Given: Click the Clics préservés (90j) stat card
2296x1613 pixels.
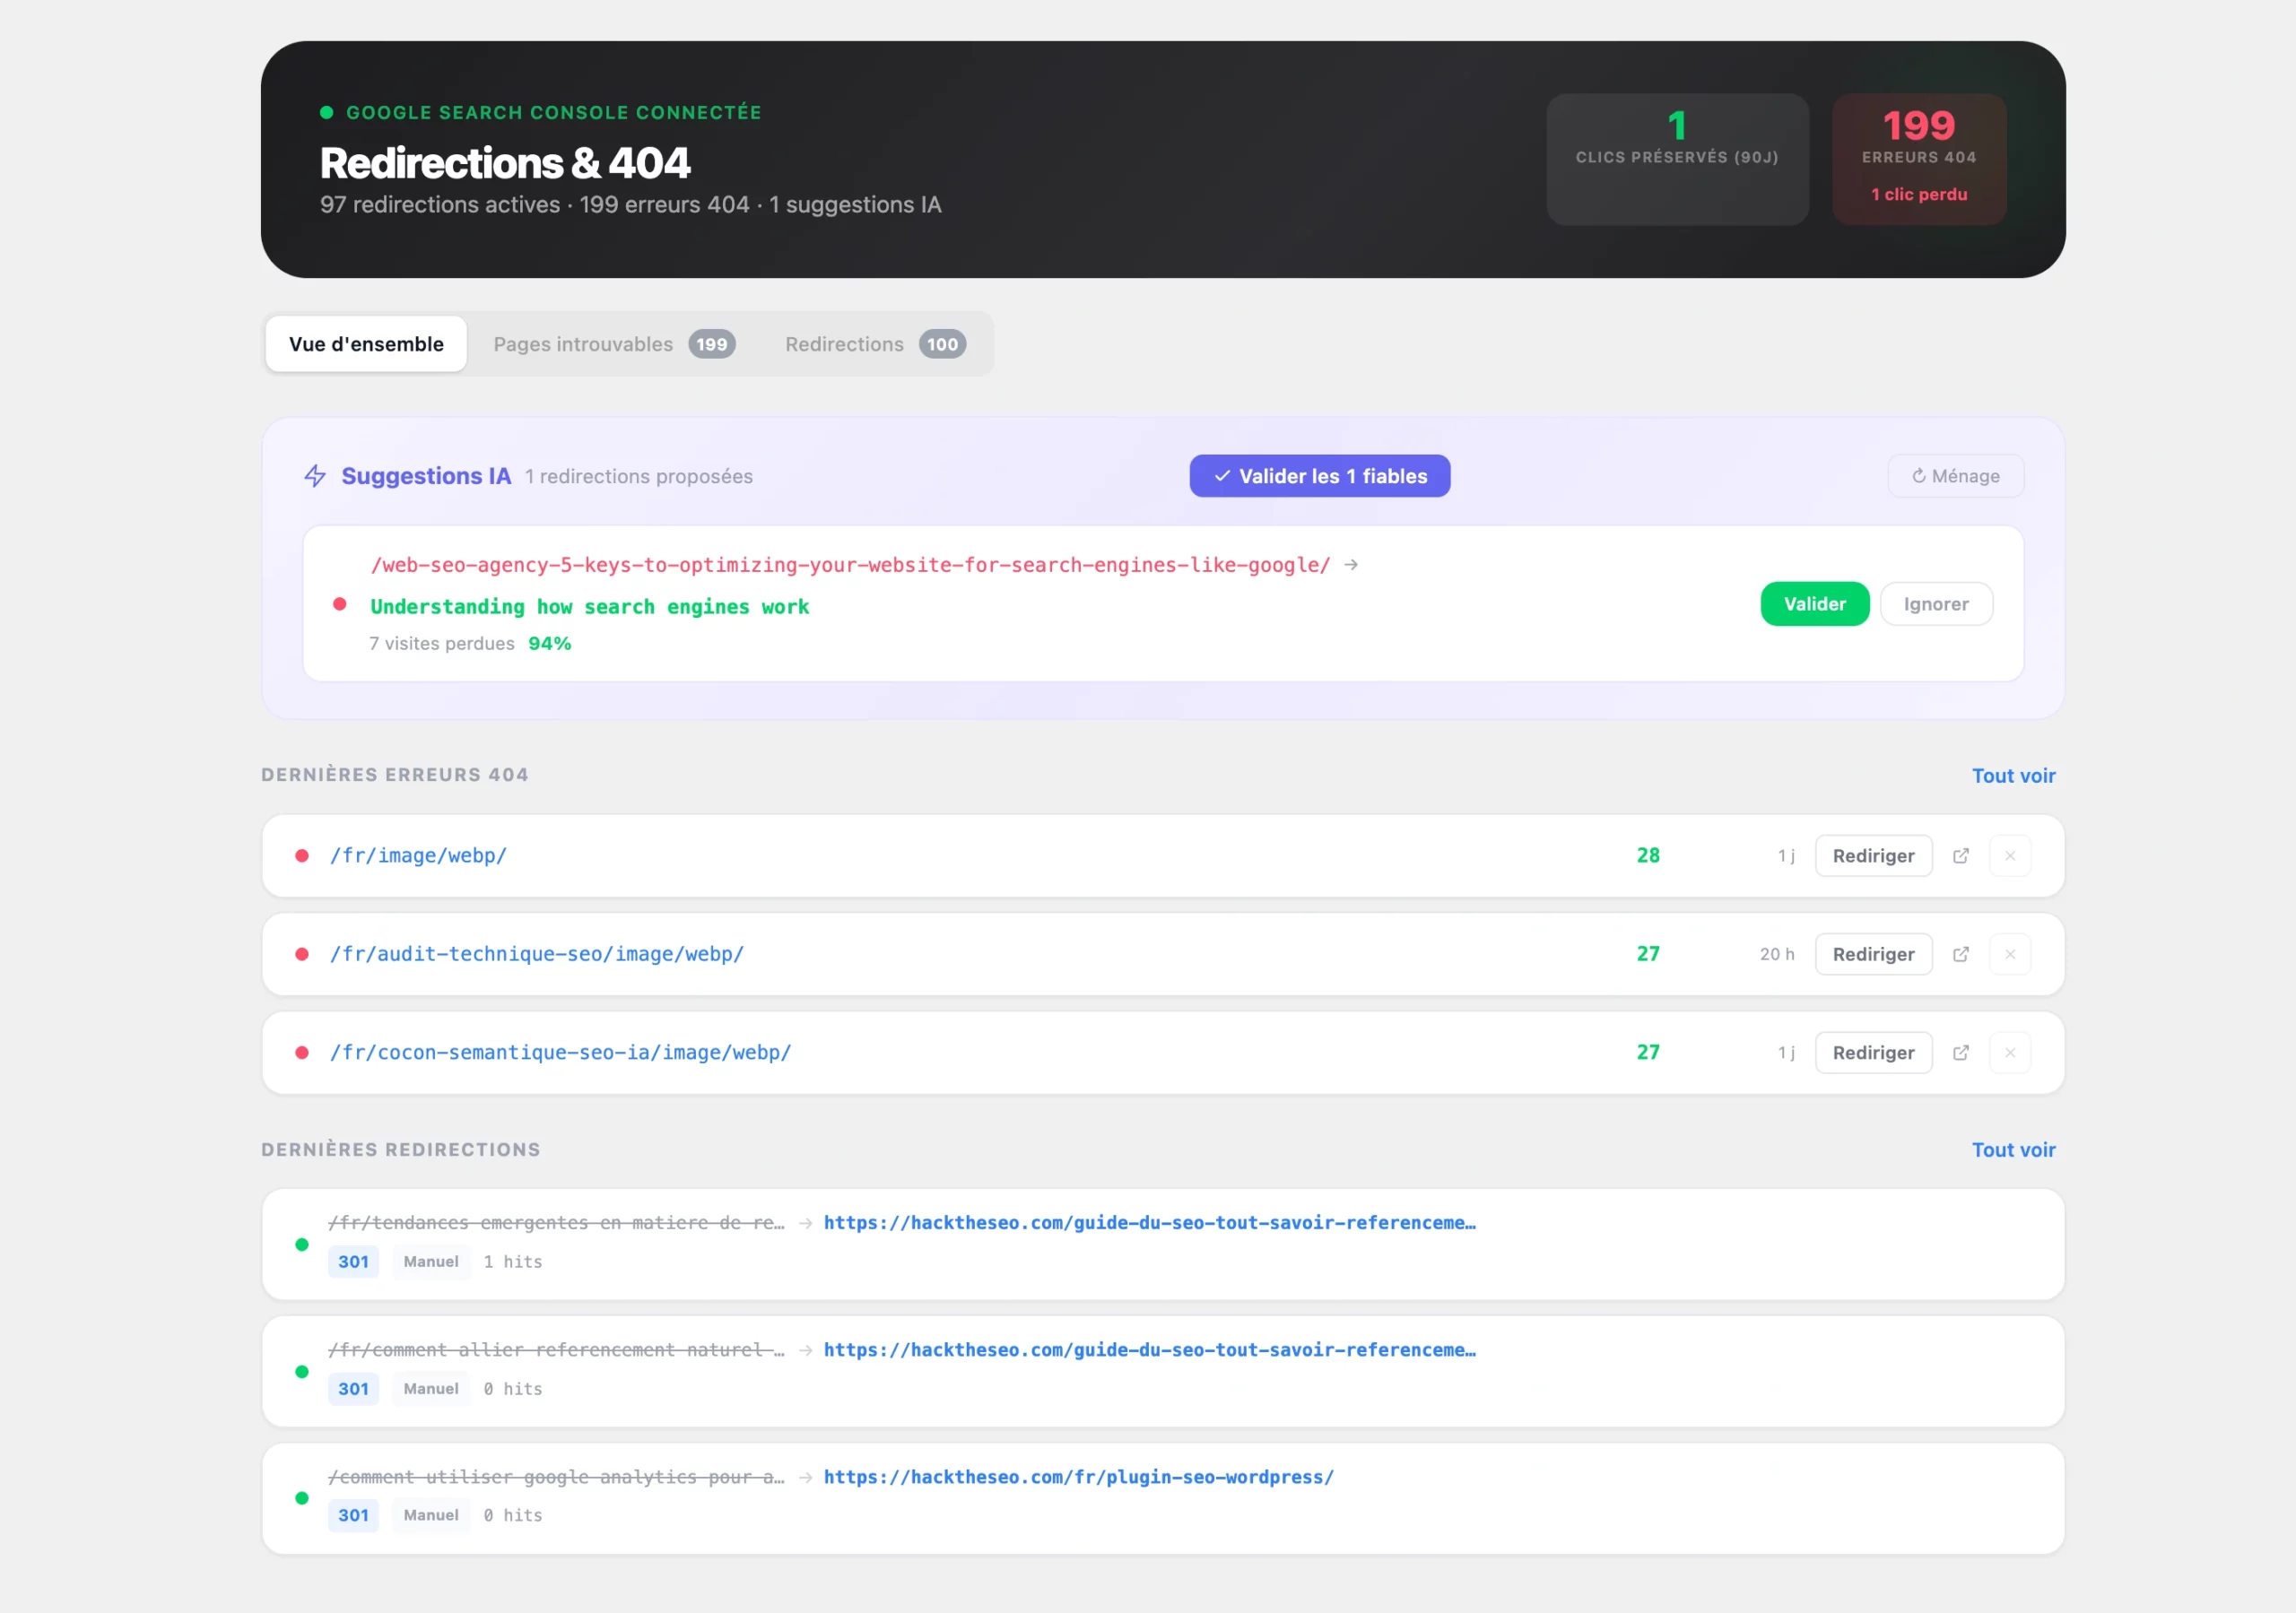Looking at the screenshot, I should [x=1677, y=159].
